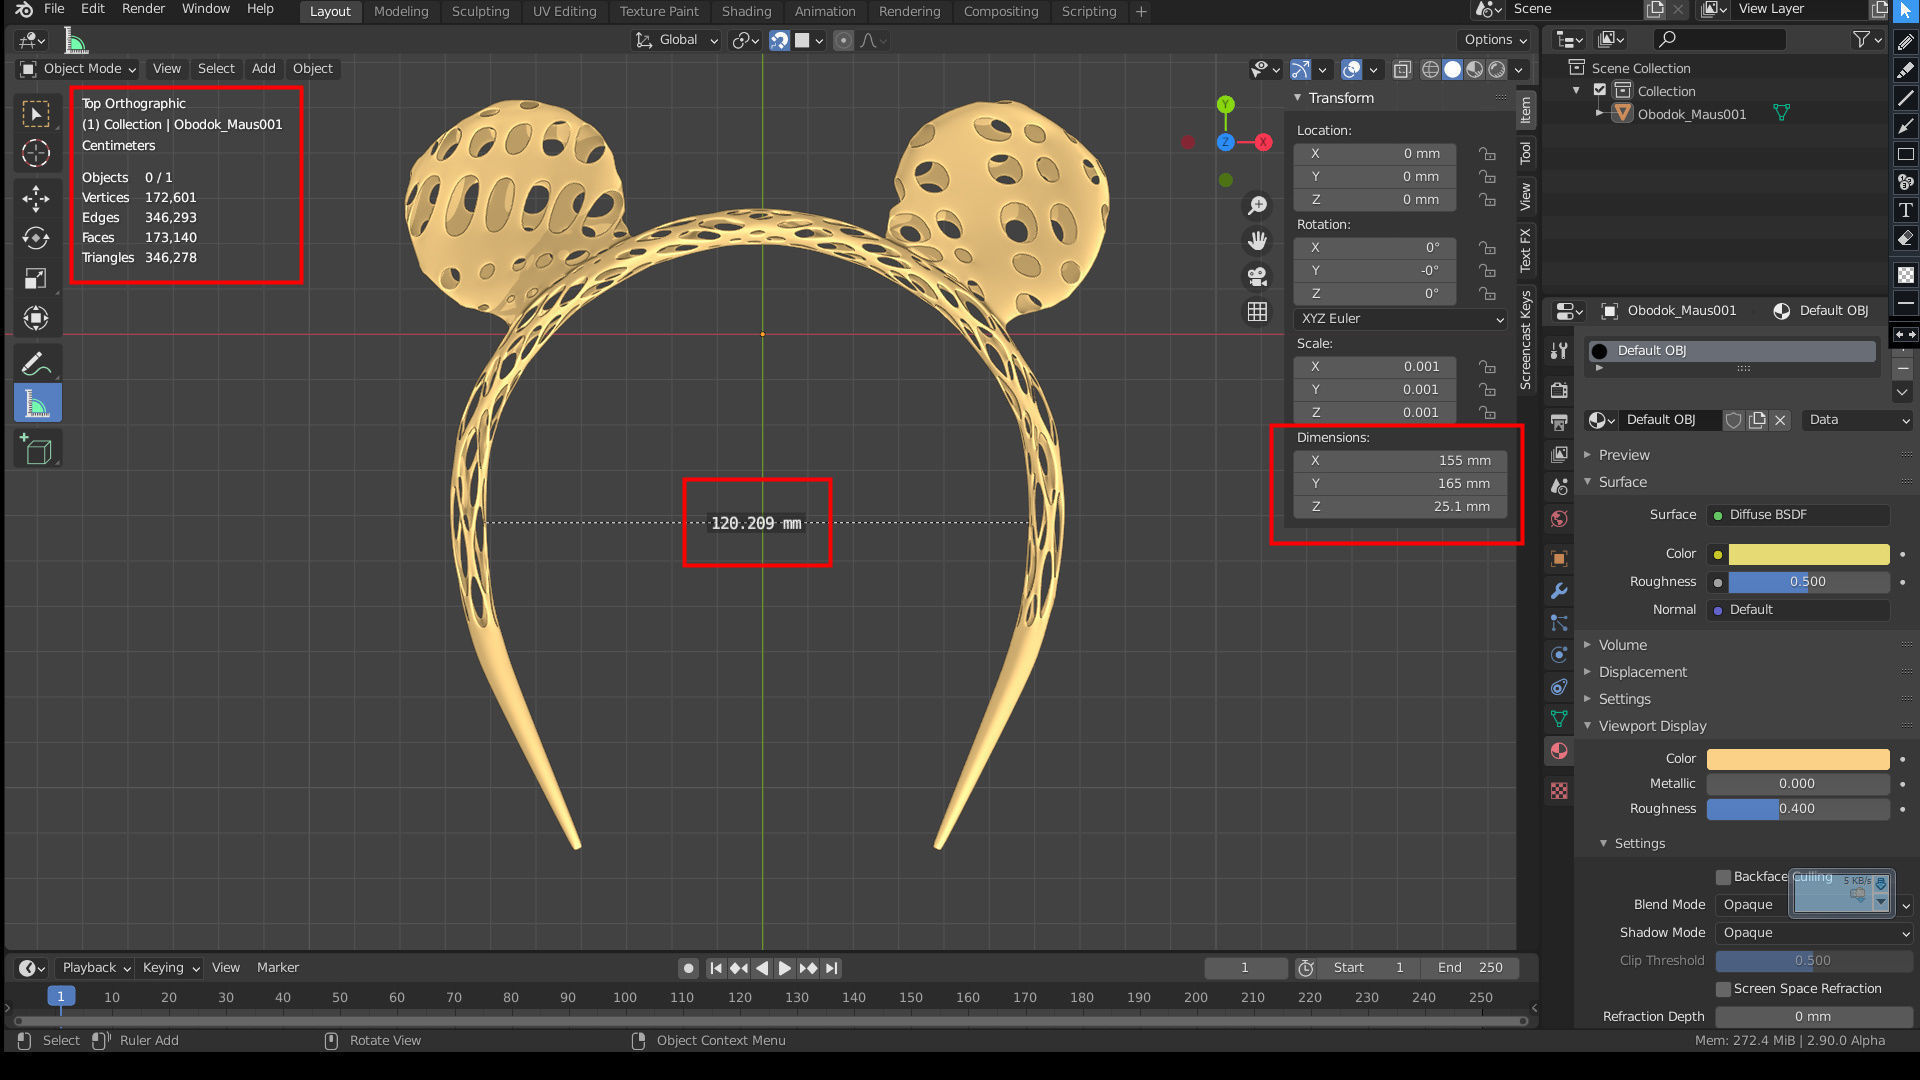1920x1080 pixels.
Task: Select Obodok_Maus001 in the outliner
Action: tap(1691, 114)
